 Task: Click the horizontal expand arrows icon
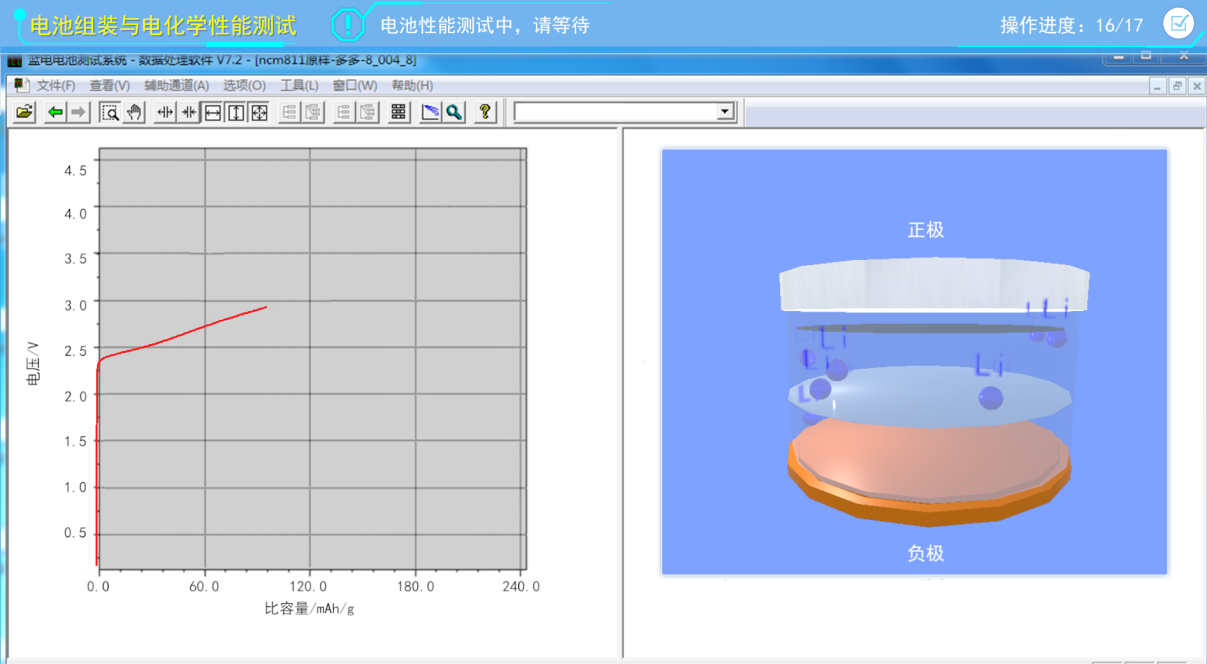166,112
